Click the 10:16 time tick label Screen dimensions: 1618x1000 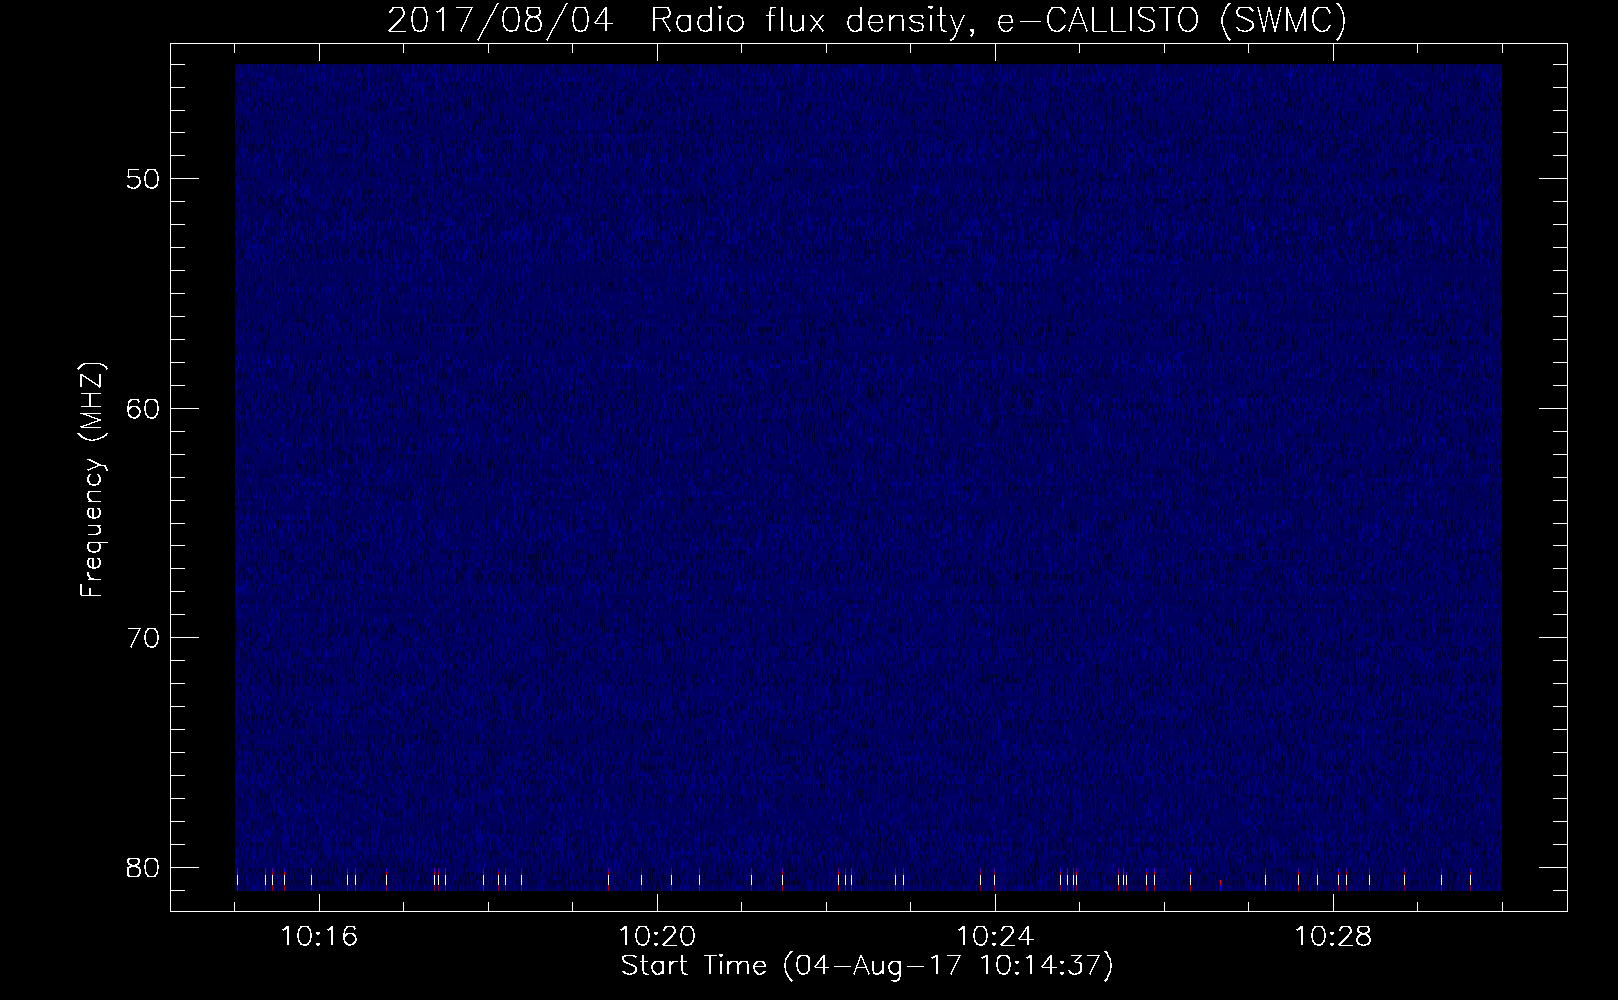point(319,937)
